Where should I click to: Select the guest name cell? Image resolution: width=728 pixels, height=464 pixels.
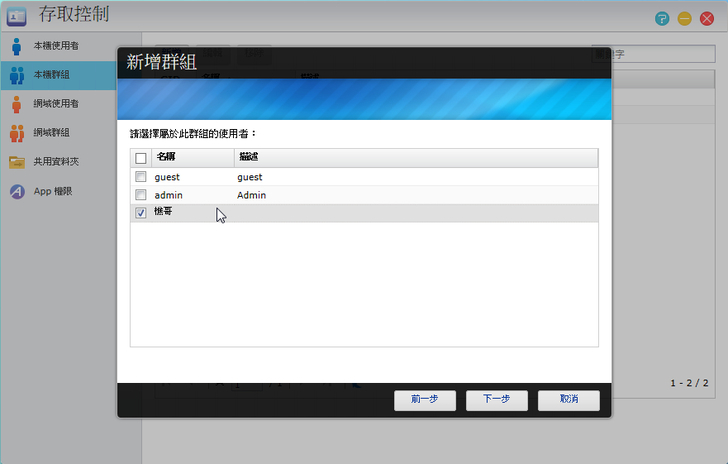point(167,177)
